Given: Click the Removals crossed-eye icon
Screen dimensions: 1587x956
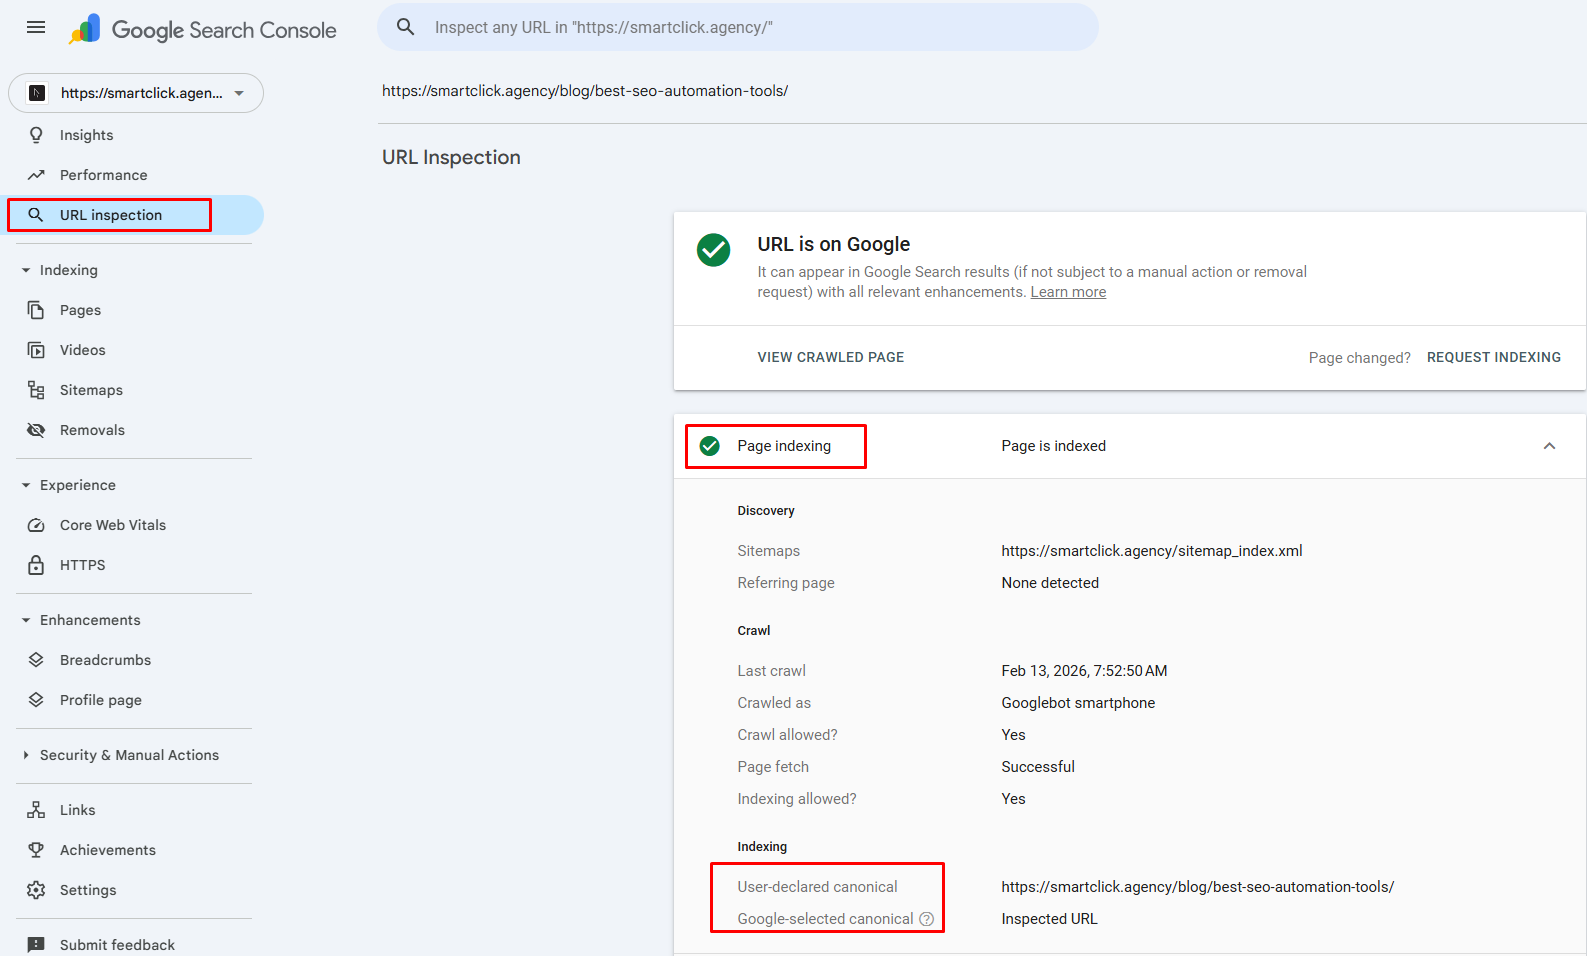Looking at the screenshot, I should pyautogui.click(x=36, y=430).
